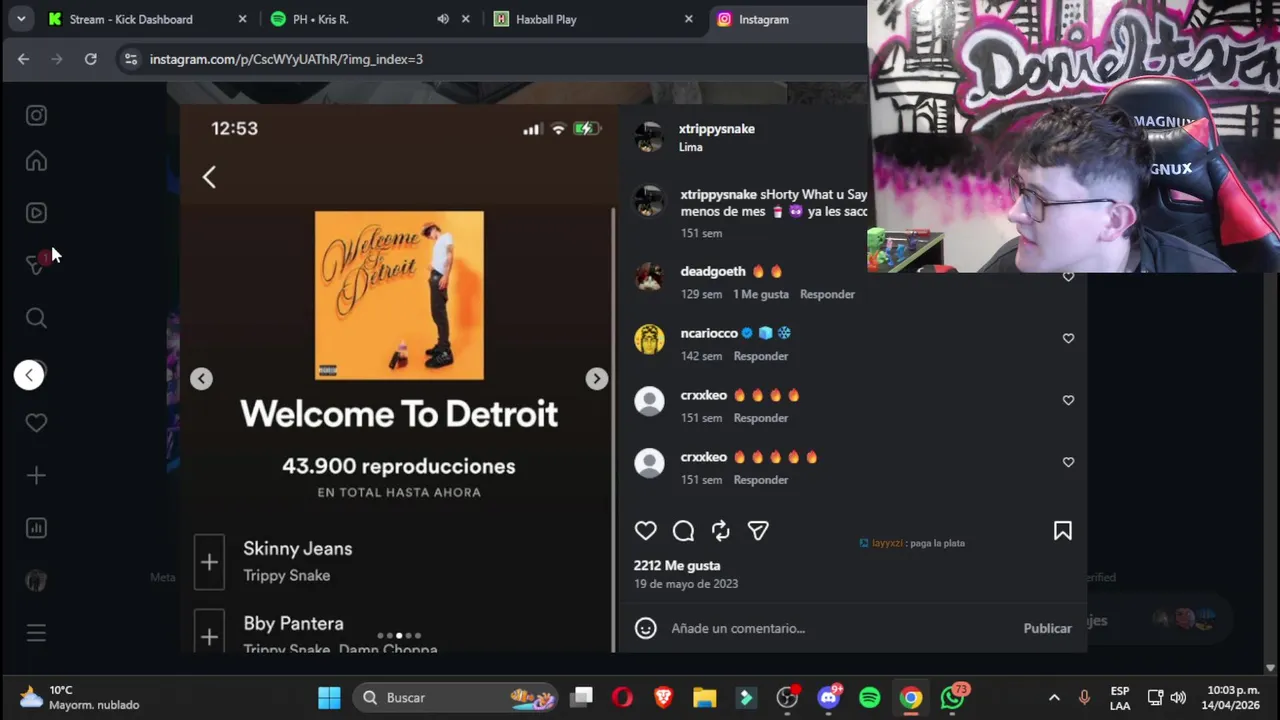Like deadgoeth's comment with the small heart
The height and width of the screenshot is (720, 1280).
(1068, 276)
